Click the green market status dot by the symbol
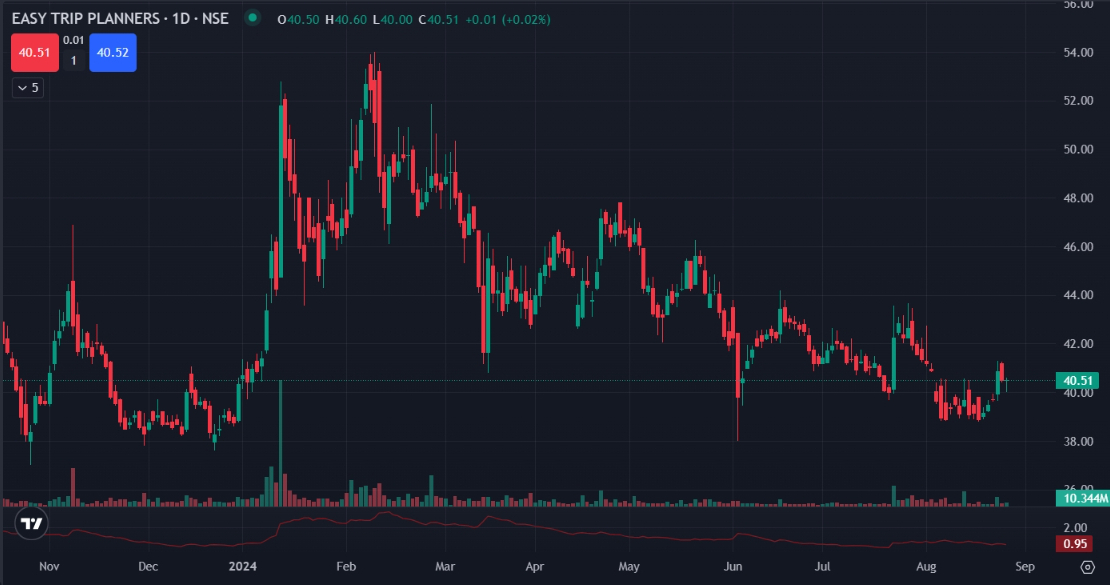Screen dimensions: 1110x585 (252, 18)
